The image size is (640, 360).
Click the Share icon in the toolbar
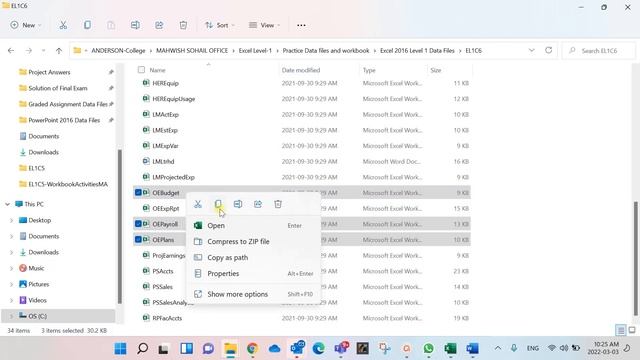click(x=159, y=25)
